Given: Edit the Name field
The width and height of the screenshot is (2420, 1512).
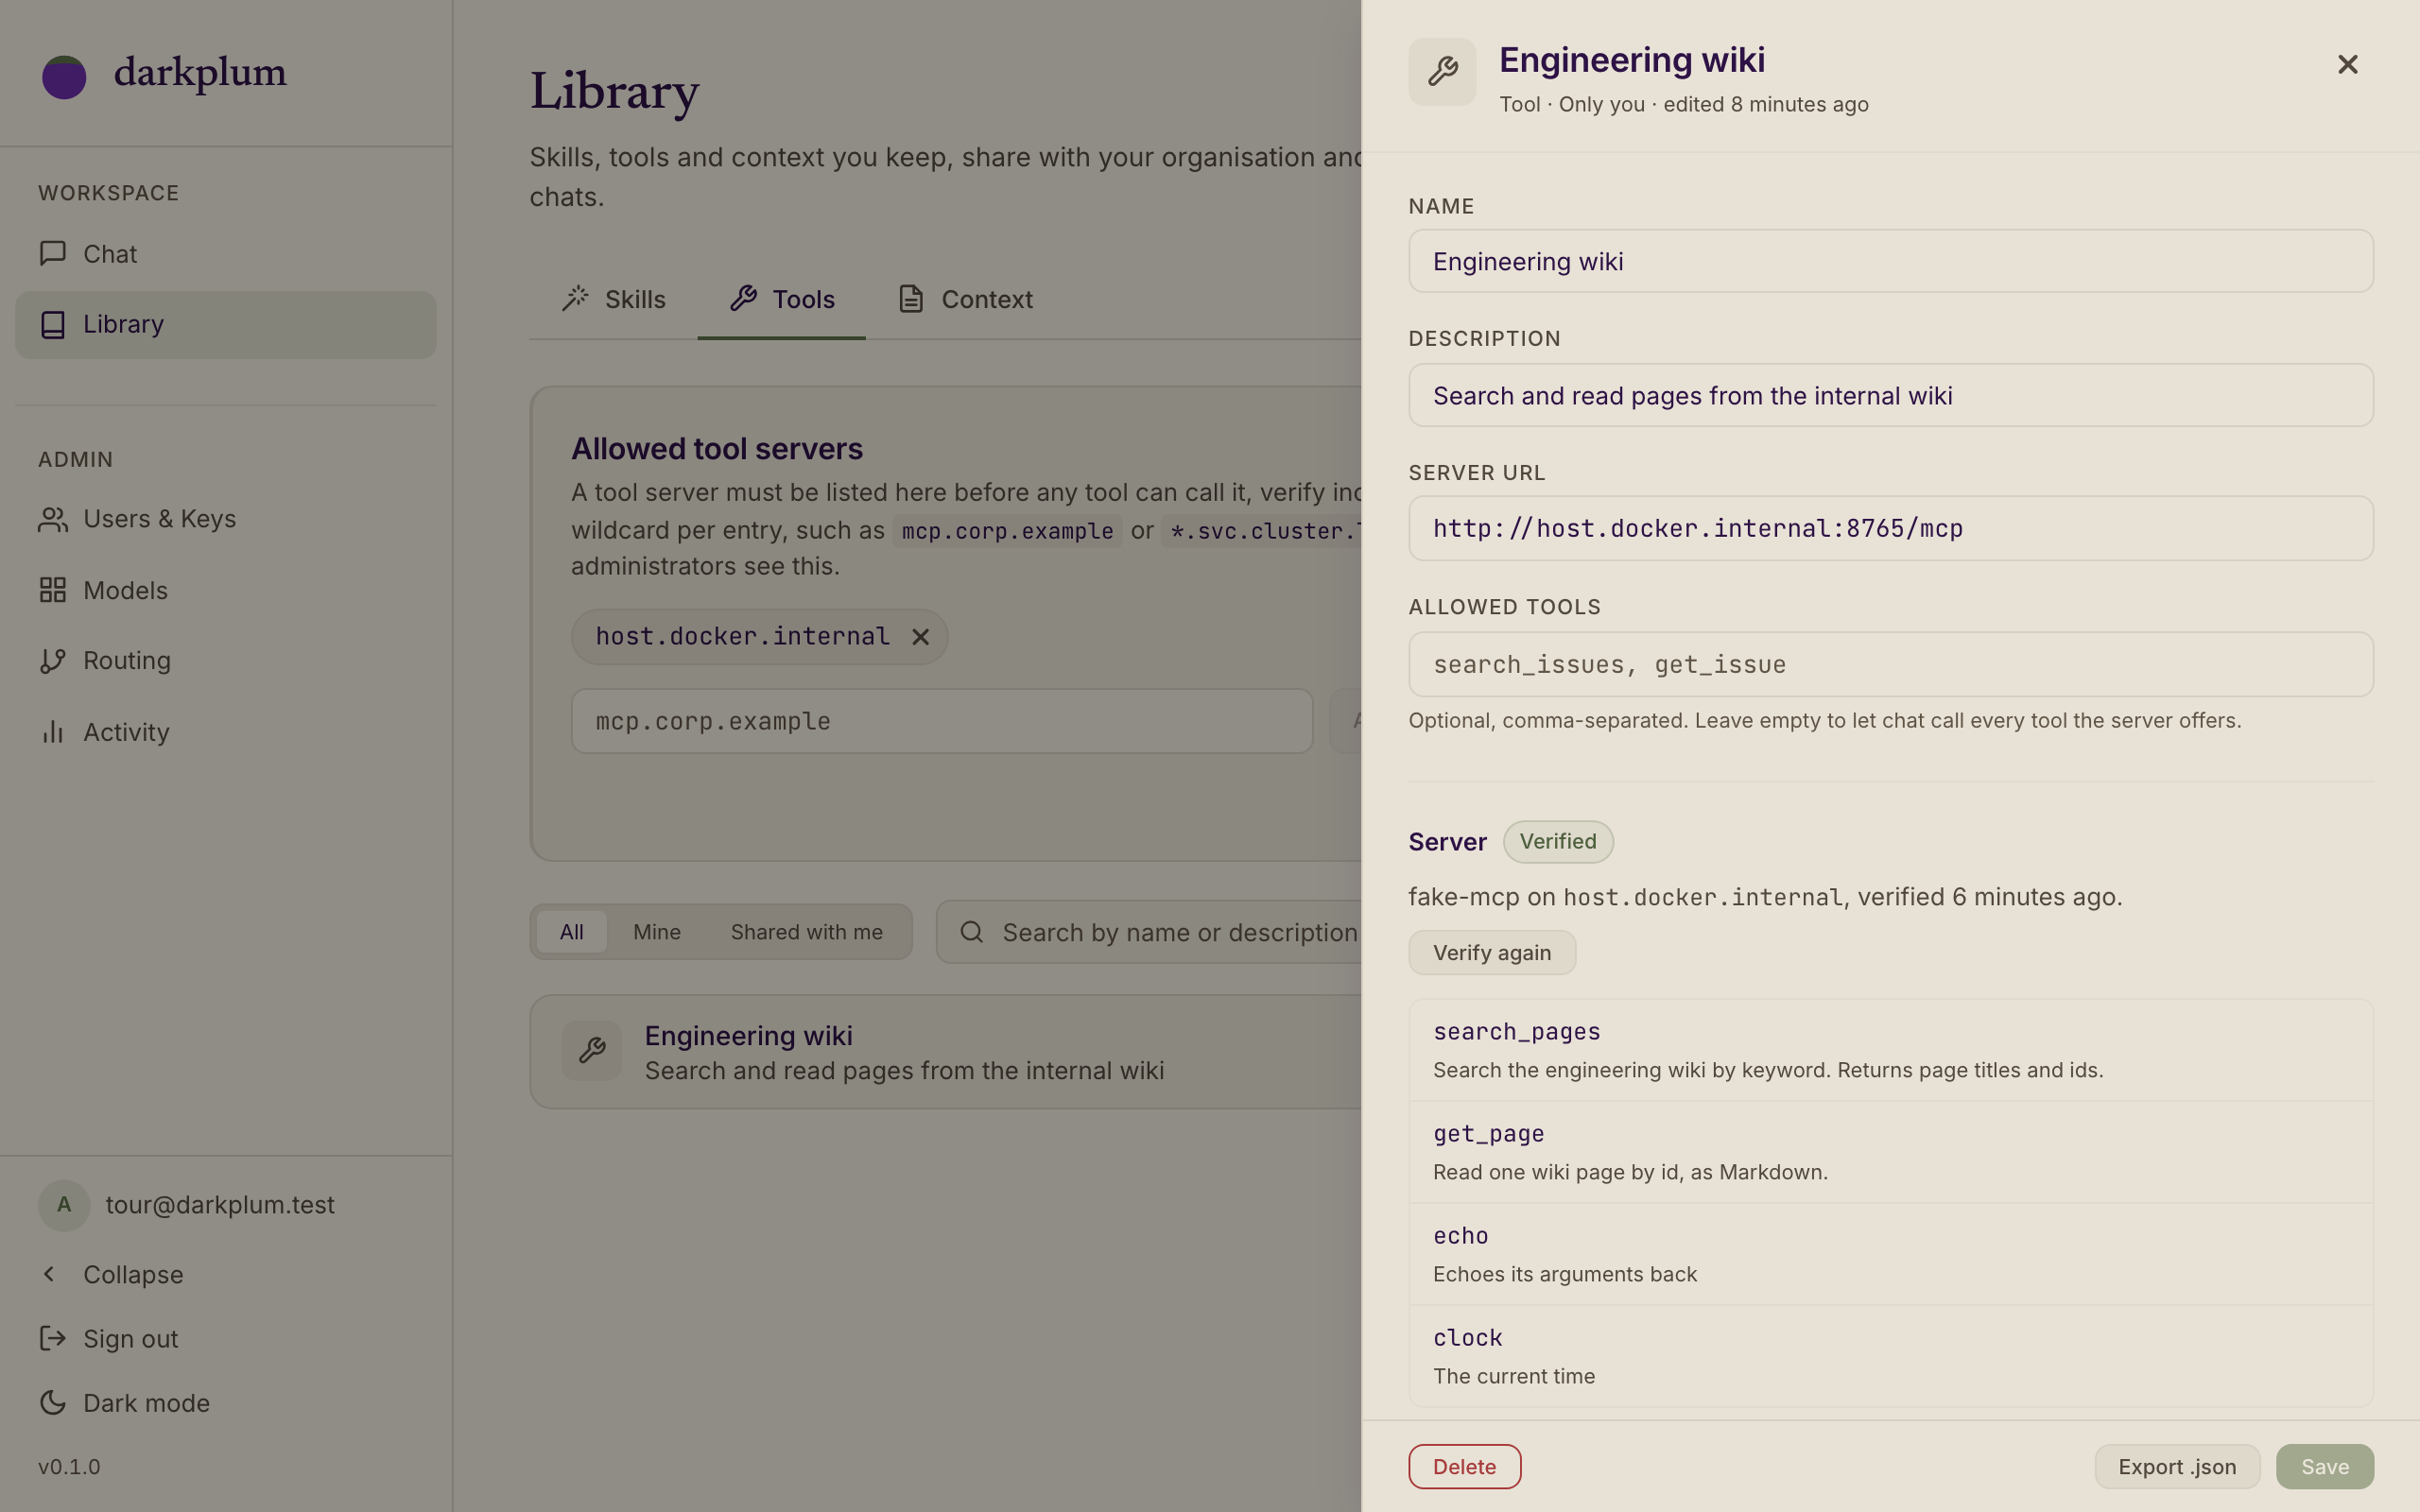Looking at the screenshot, I should (1891, 261).
